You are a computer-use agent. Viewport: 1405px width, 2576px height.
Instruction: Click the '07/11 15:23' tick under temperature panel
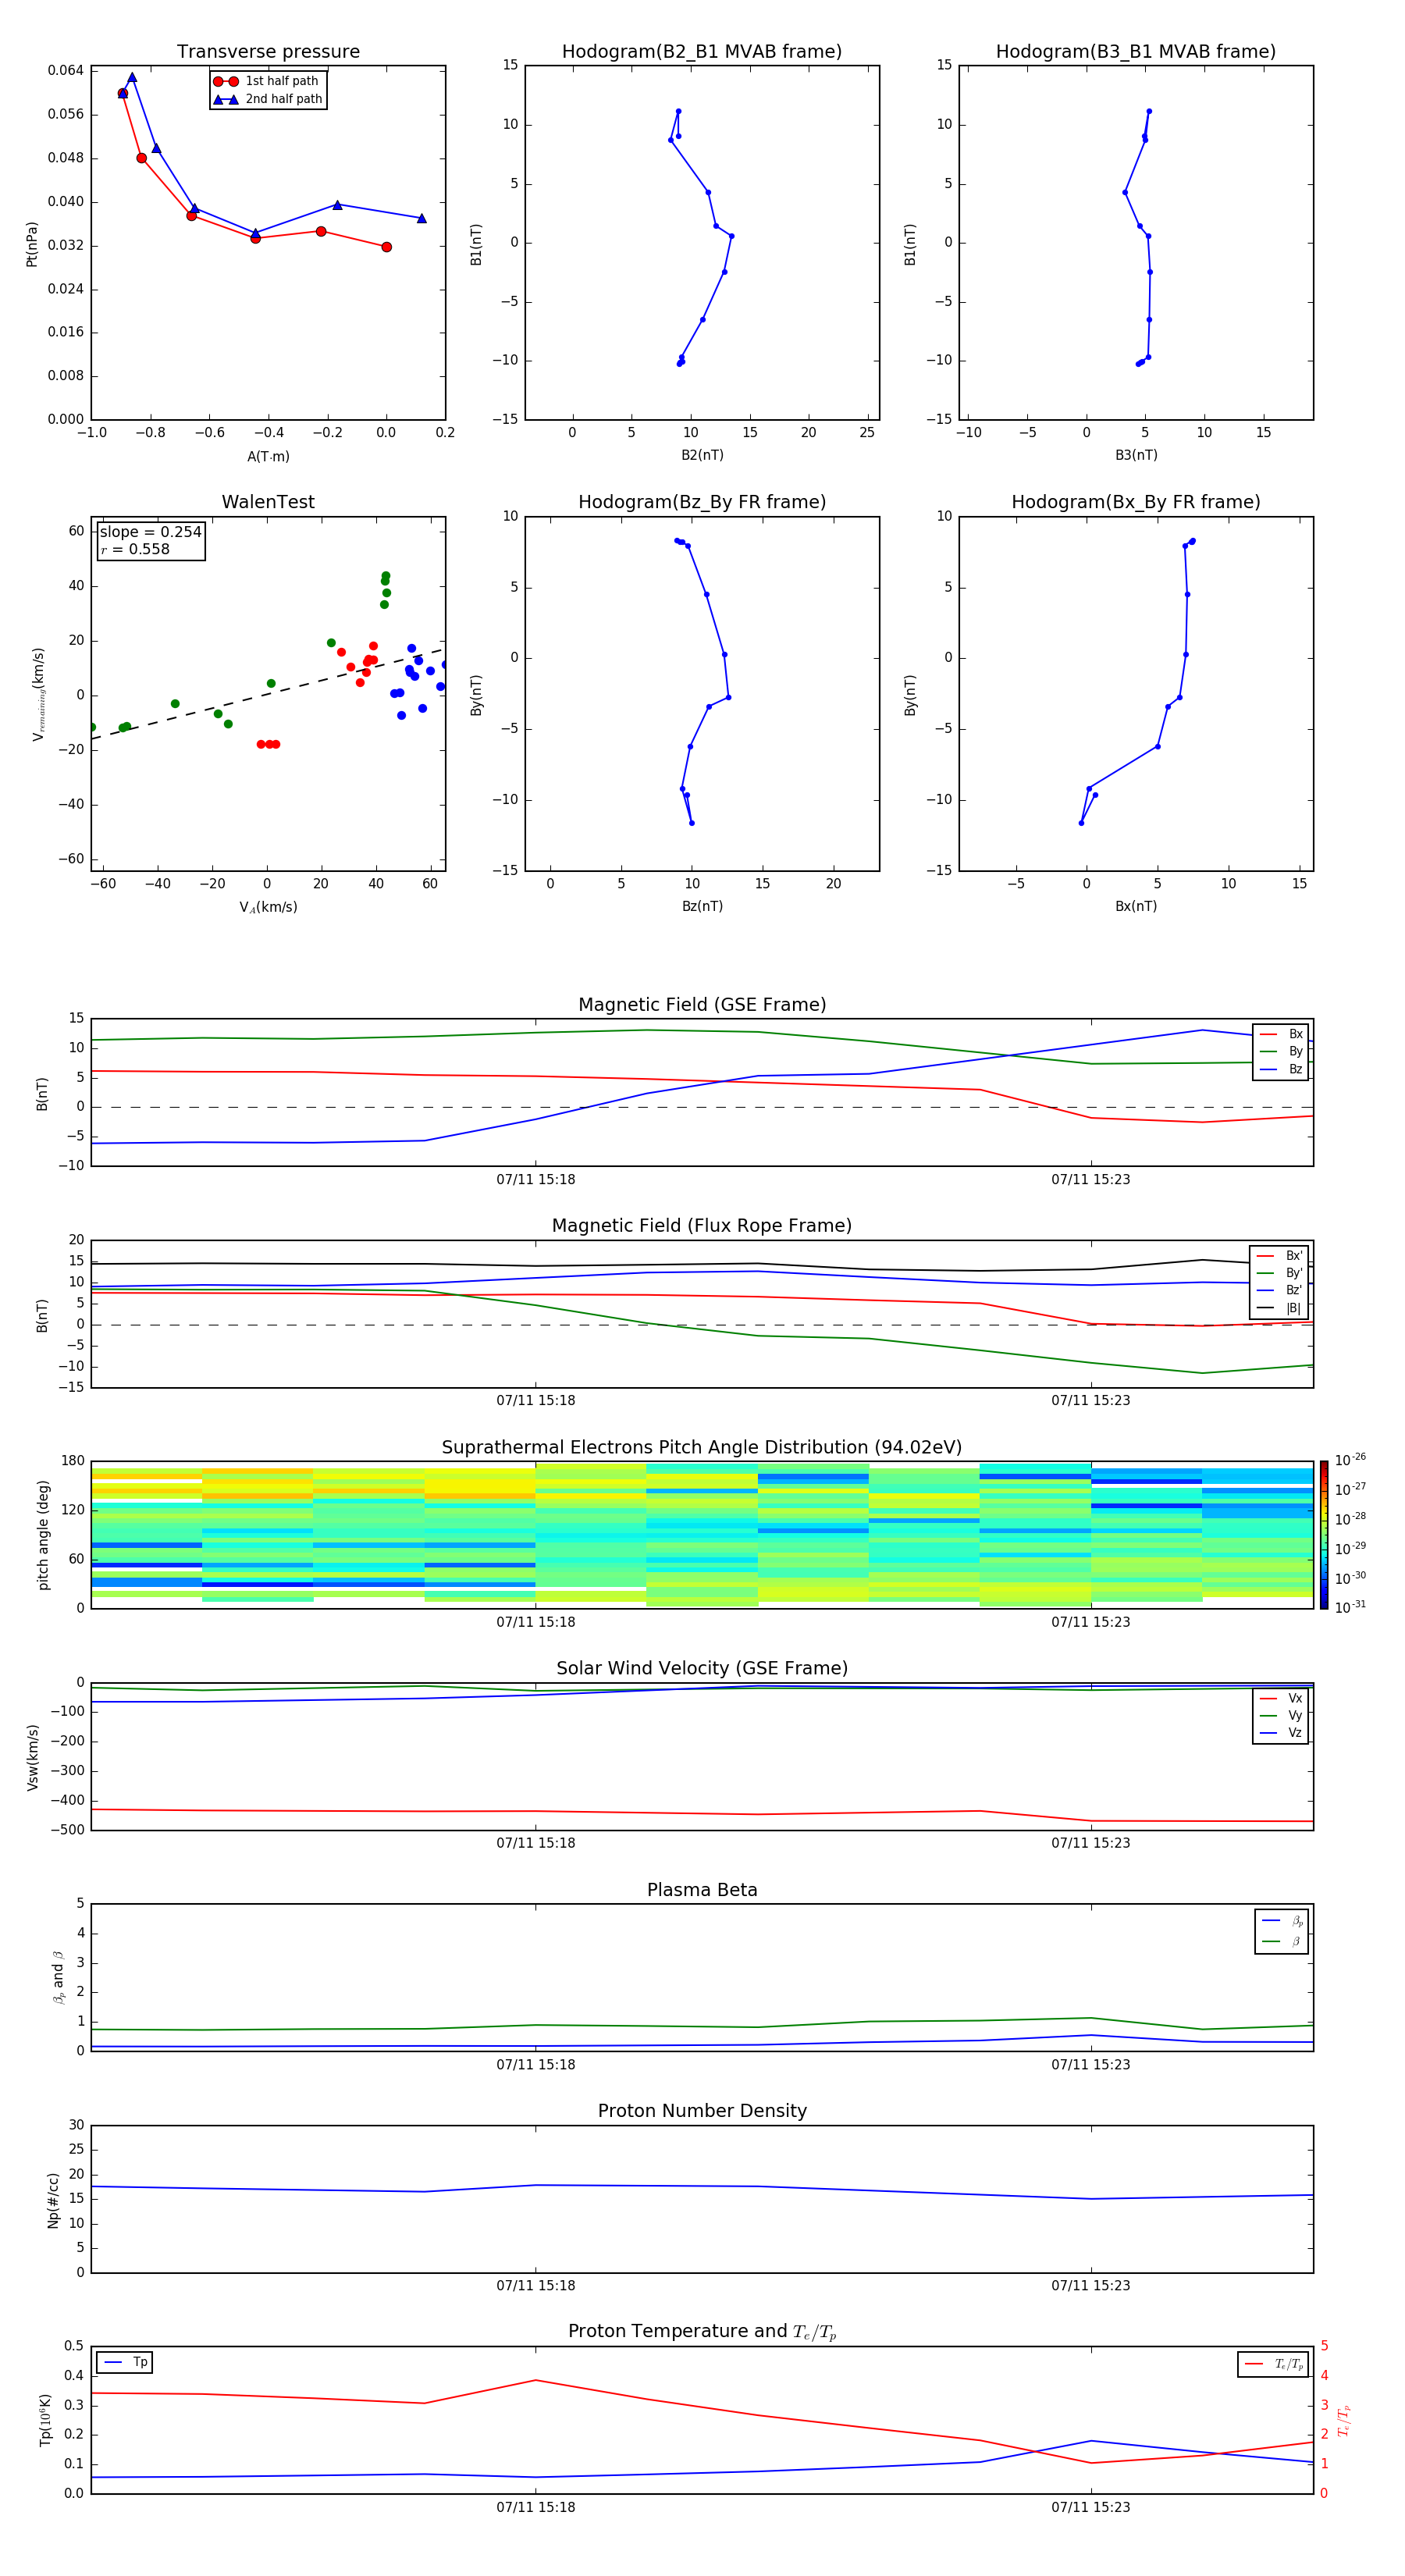point(1091,2507)
